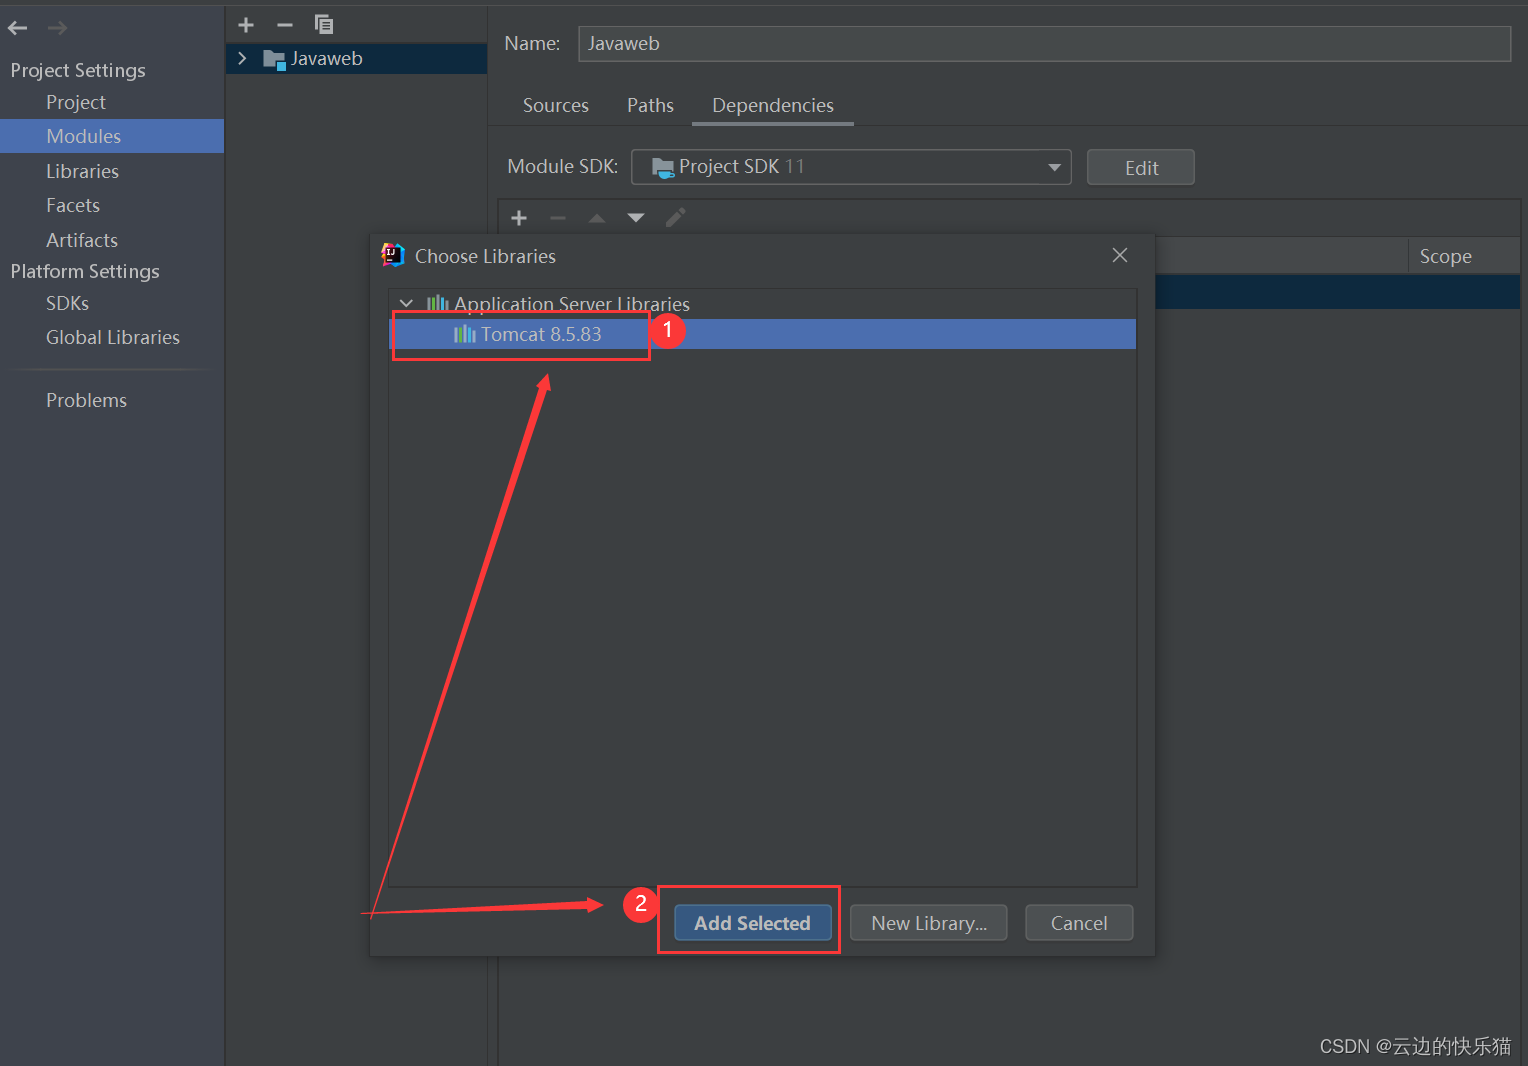Open SDKs under Platform Settings
Viewport: 1528px width, 1066px height.
[67, 303]
